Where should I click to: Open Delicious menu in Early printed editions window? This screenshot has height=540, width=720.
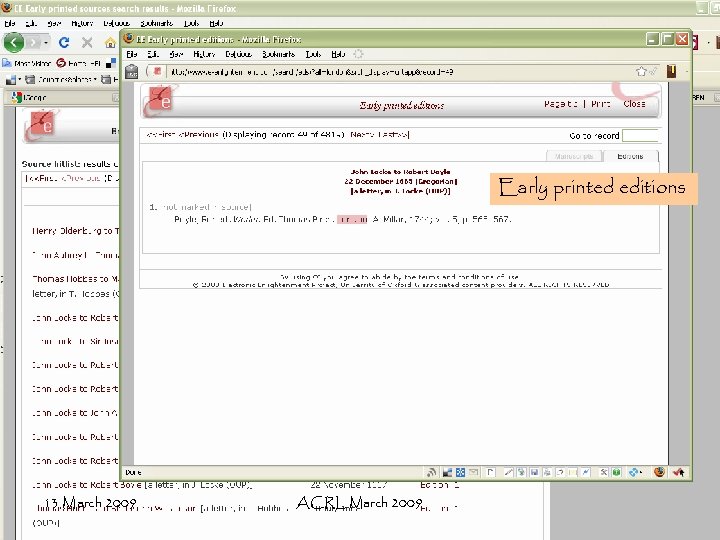(238, 54)
